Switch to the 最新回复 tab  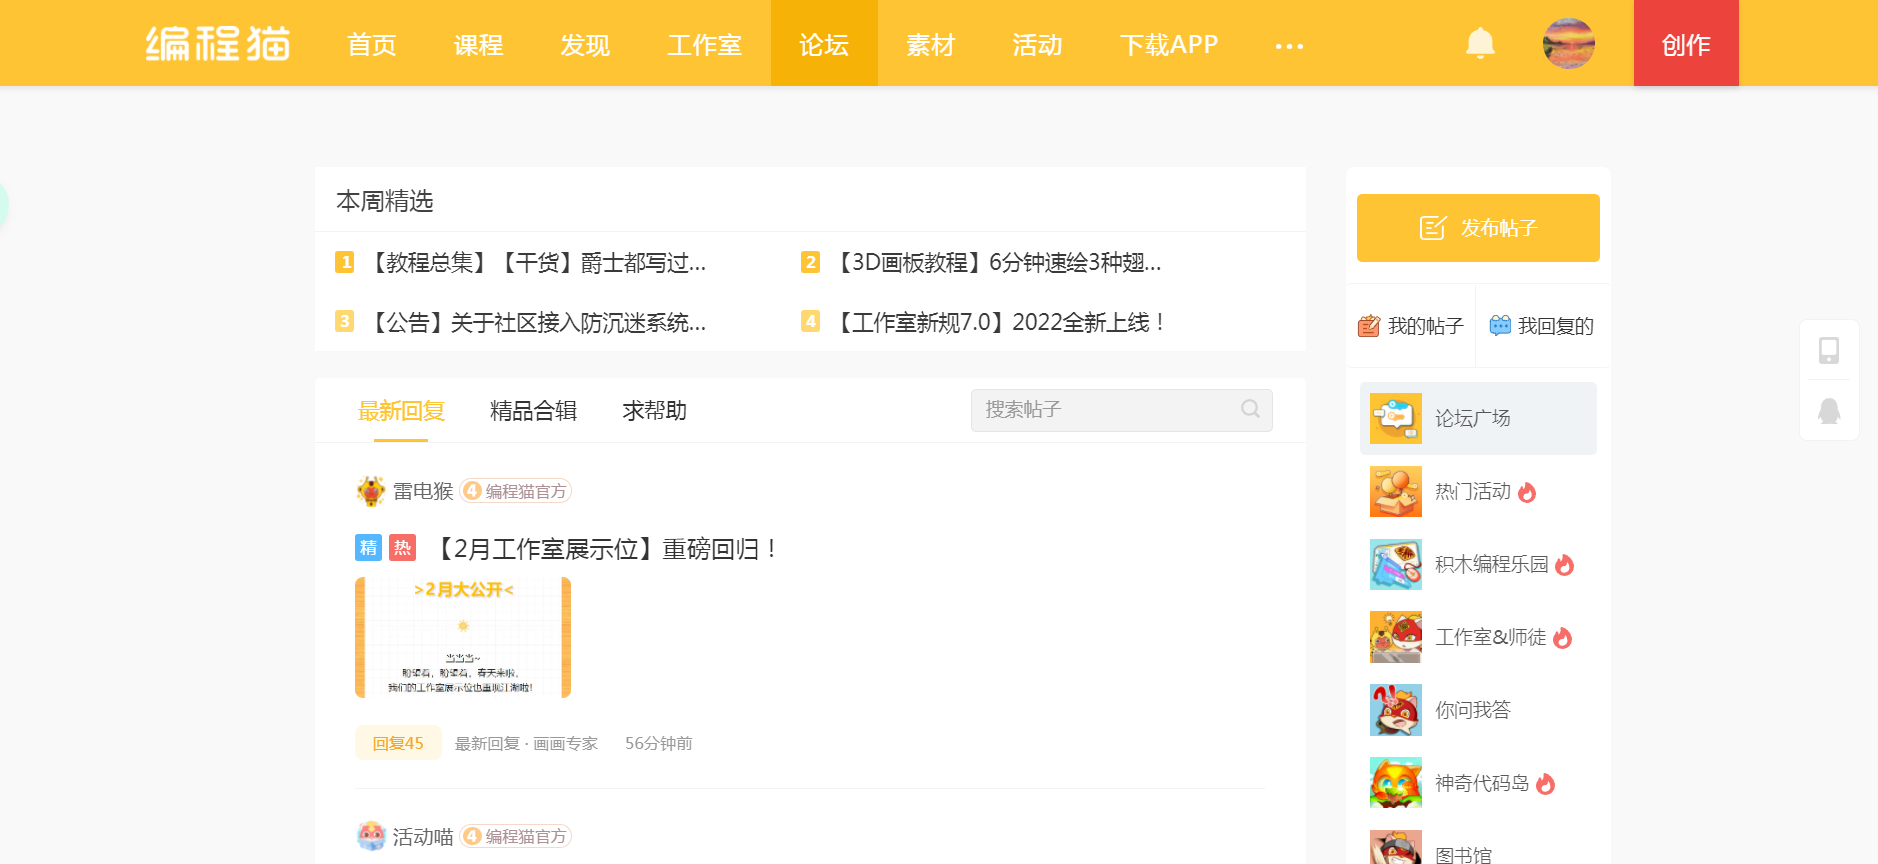click(401, 411)
